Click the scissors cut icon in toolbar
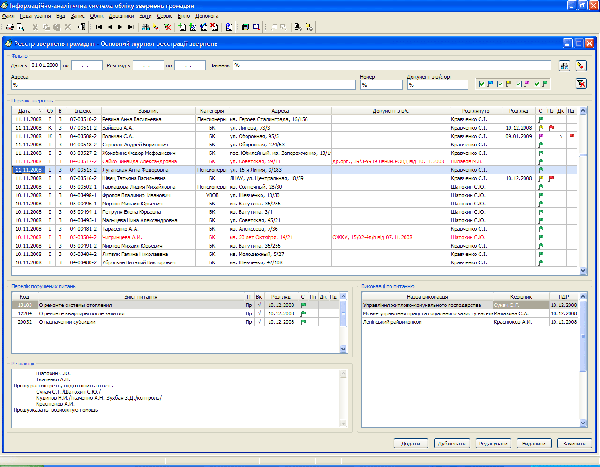The image size is (600, 467). click(x=36, y=29)
